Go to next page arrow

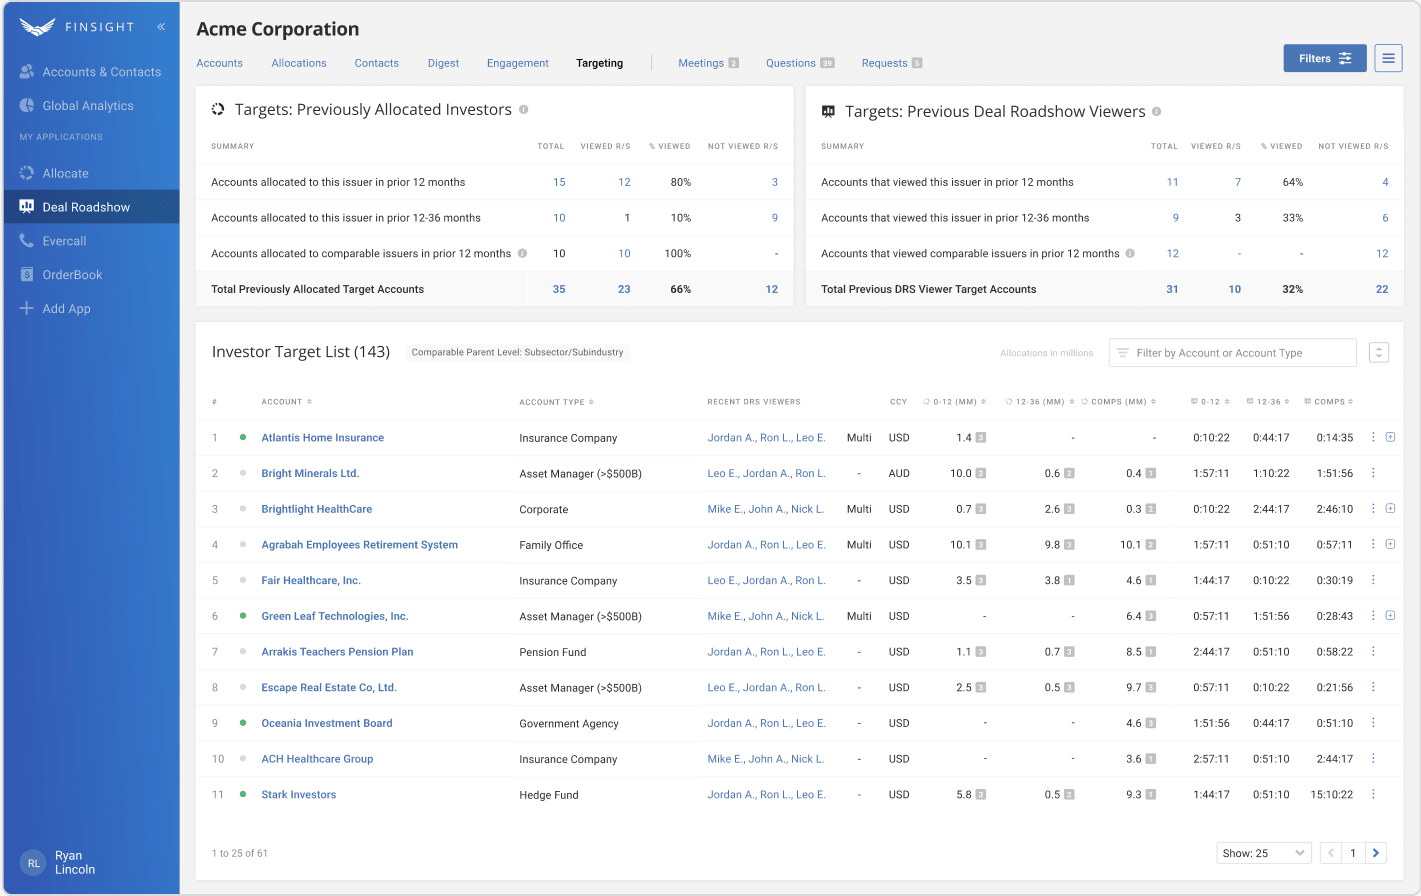1376,853
